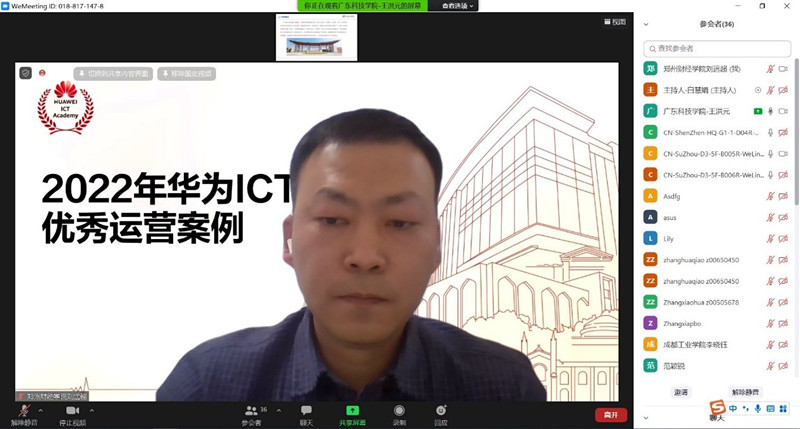Select participant CN-SuZhou-D3-5F-B006R name

click(x=713, y=175)
